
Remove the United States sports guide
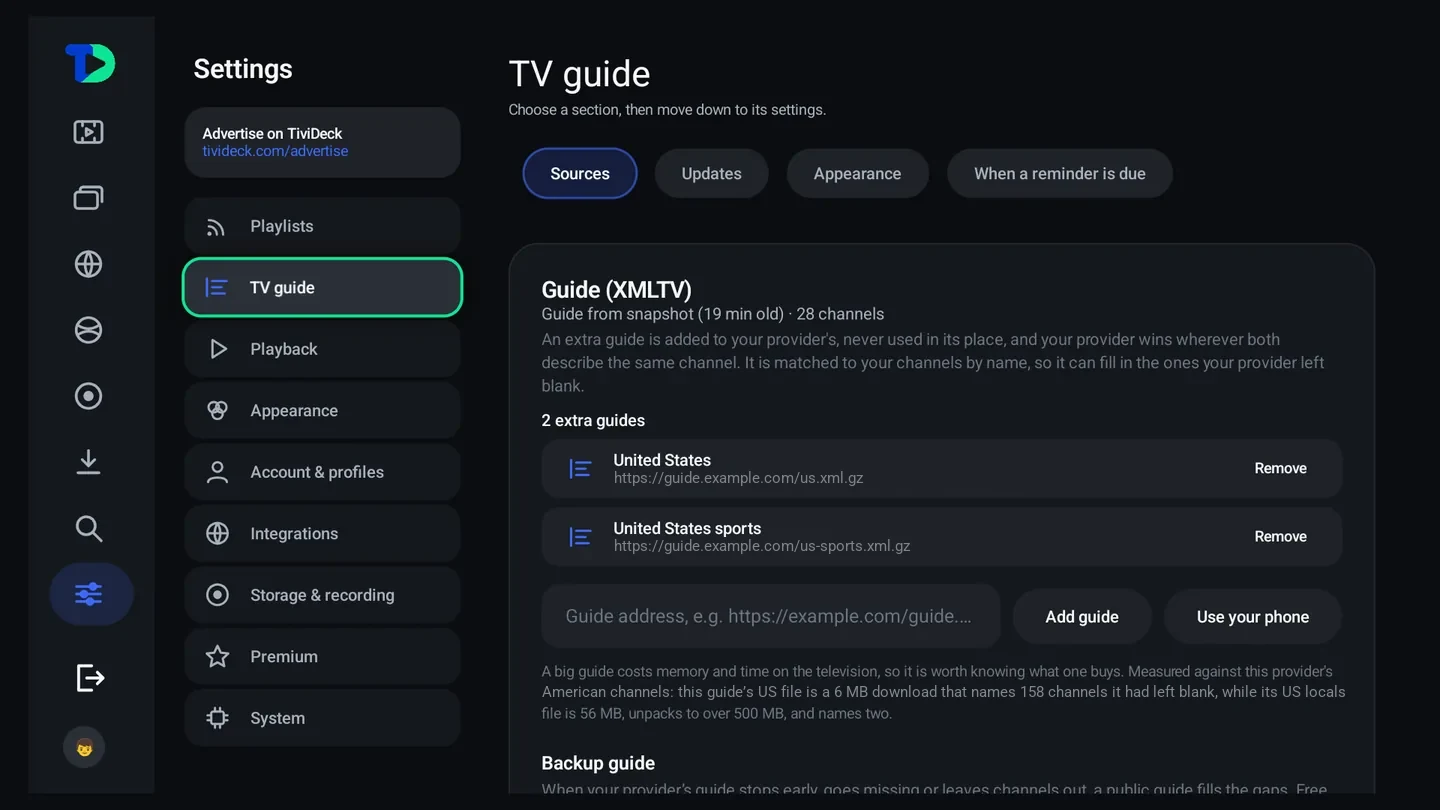coord(1281,537)
